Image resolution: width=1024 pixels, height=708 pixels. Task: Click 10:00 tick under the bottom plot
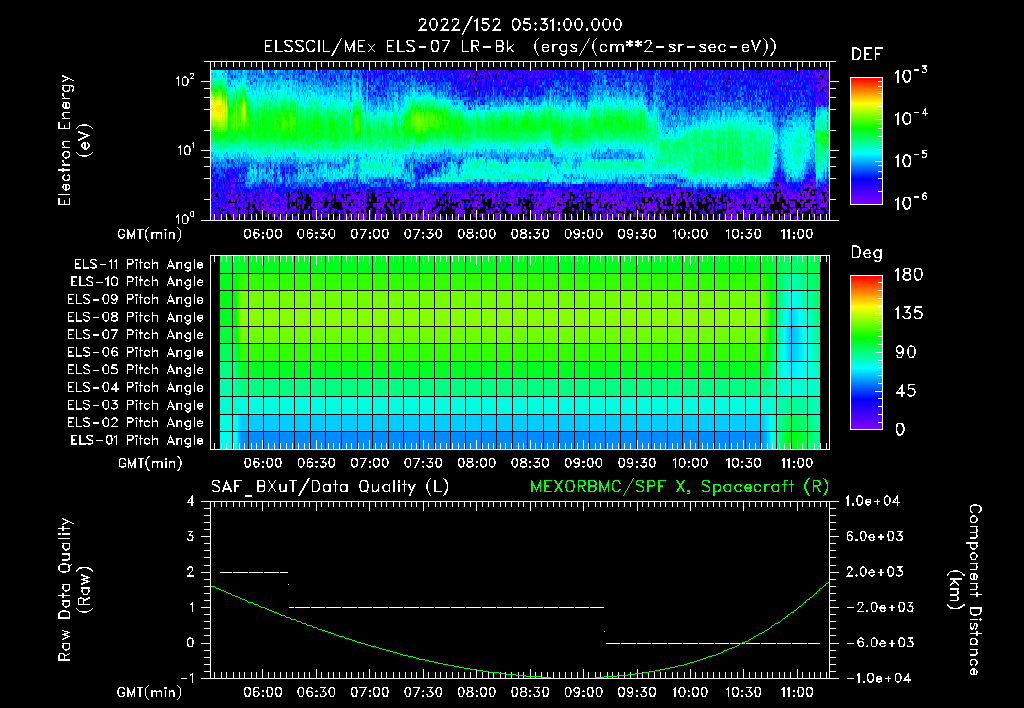pos(690,692)
